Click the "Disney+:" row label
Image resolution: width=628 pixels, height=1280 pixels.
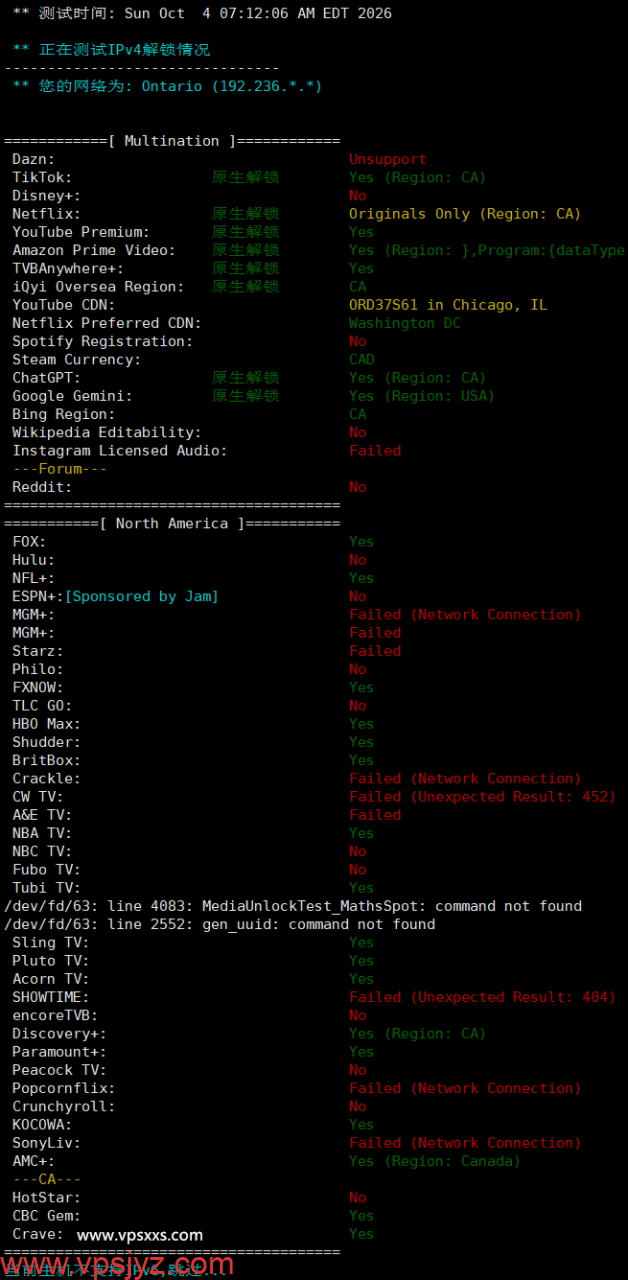[46, 195]
